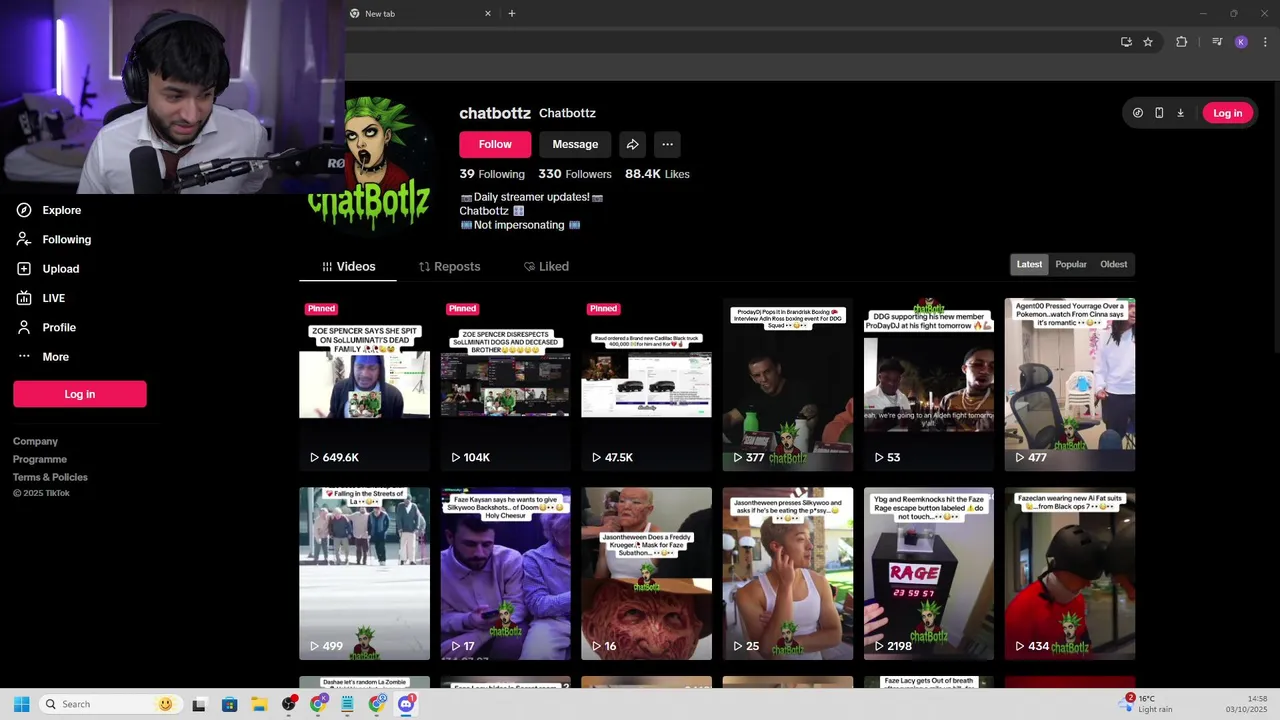1280x720 pixels.
Task: Open Terms & Policies footer link
Action: (x=50, y=477)
